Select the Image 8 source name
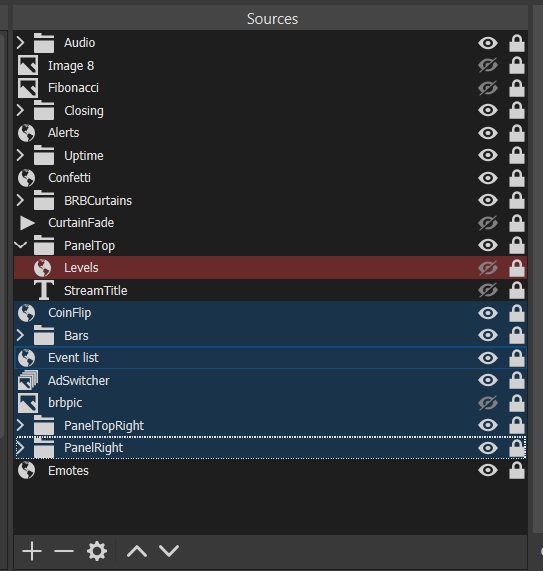 point(71,66)
